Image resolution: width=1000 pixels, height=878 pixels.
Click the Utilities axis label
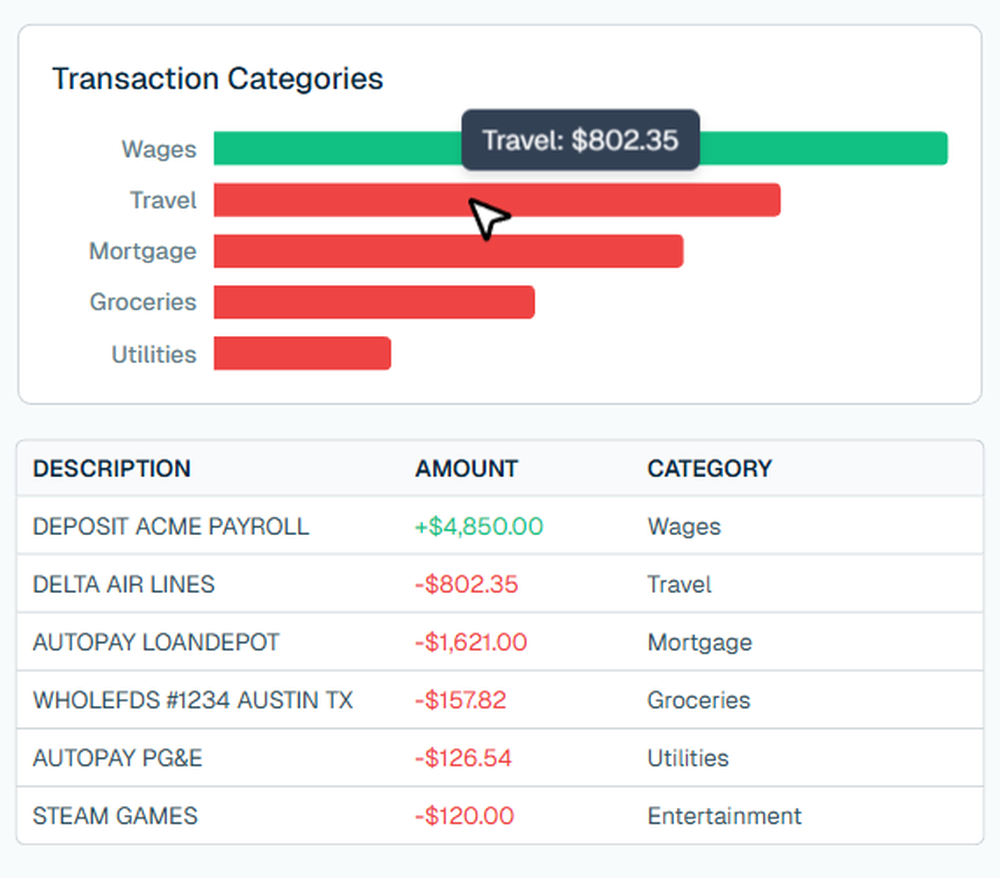coord(153,353)
